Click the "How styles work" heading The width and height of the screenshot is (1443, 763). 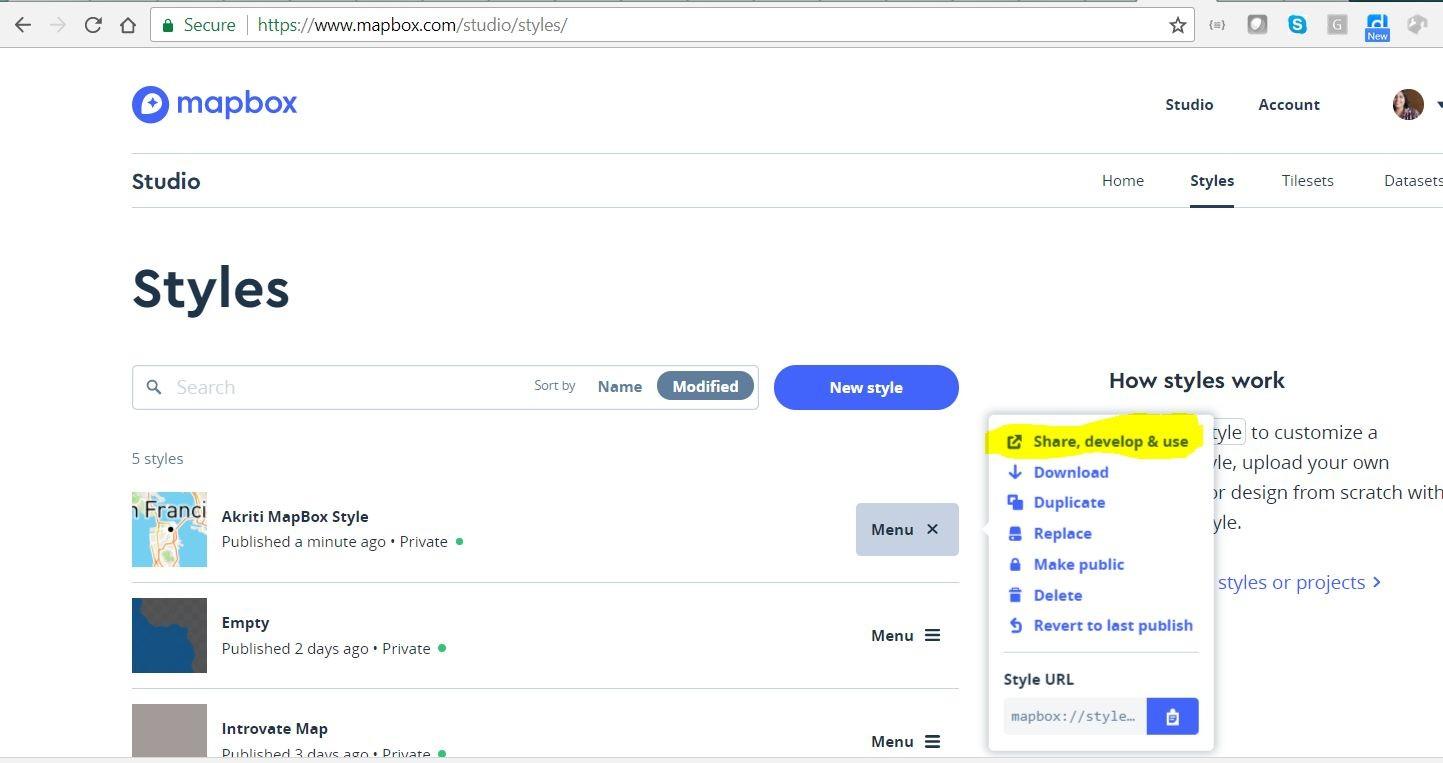pyautogui.click(x=1197, y=380)
